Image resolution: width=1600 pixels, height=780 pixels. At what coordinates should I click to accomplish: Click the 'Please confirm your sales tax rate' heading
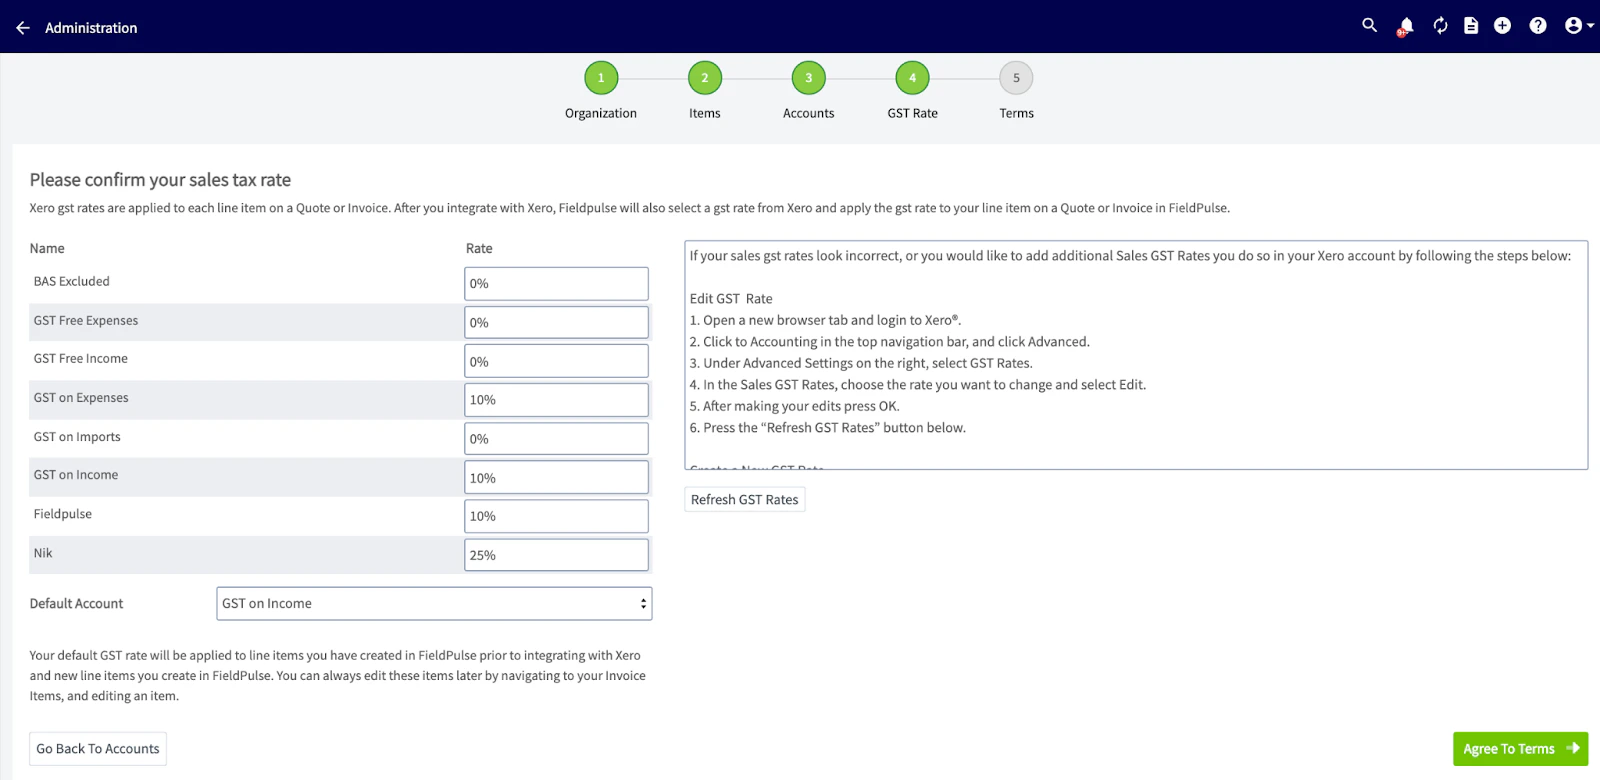click(x=160, y=180)
